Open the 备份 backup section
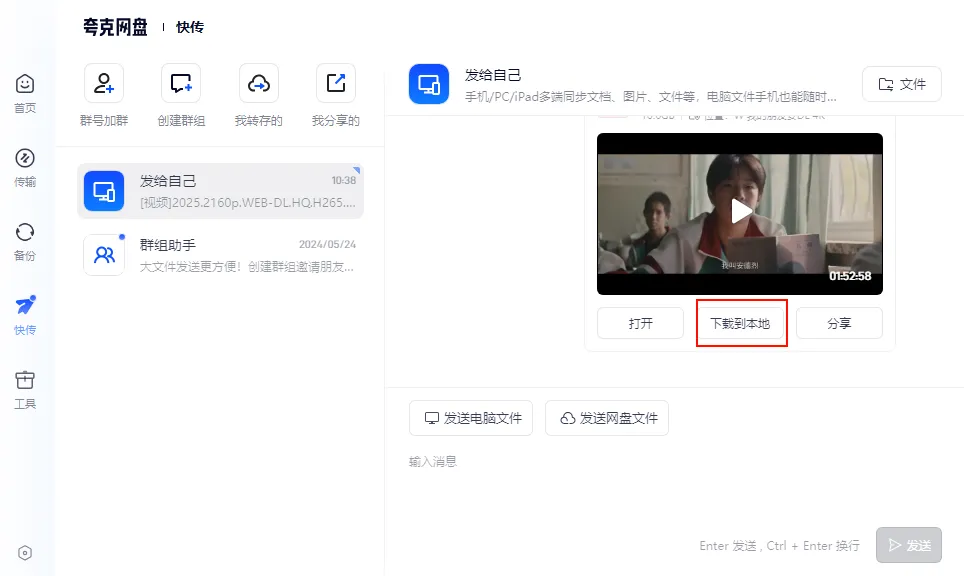The image size is (964, 576). point(25,232)
